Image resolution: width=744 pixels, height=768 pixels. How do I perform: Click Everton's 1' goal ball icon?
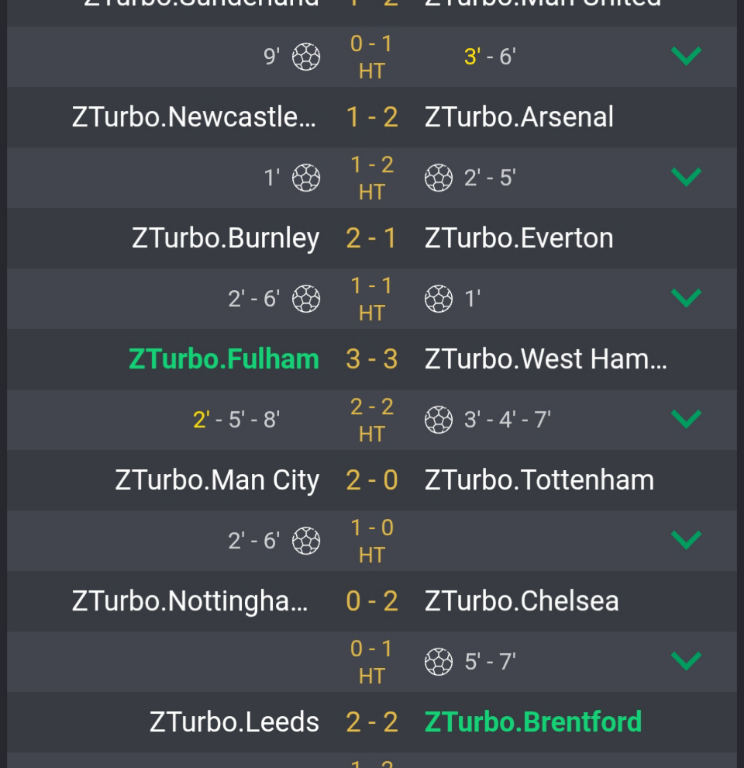[x=438, y=298]
